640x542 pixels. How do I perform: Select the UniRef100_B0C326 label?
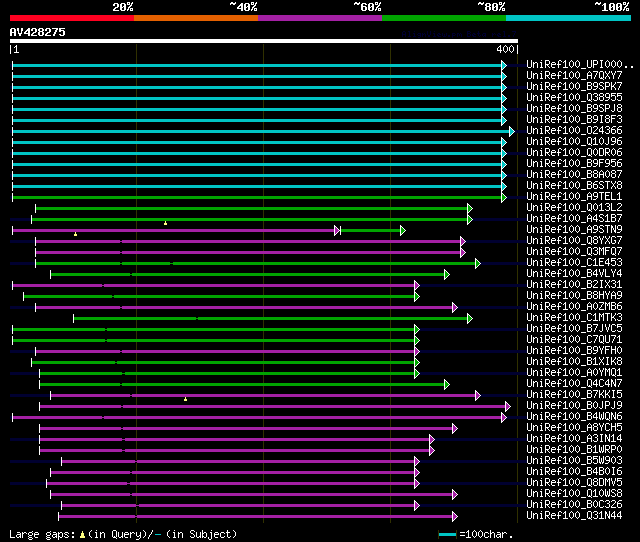point(574,504)
